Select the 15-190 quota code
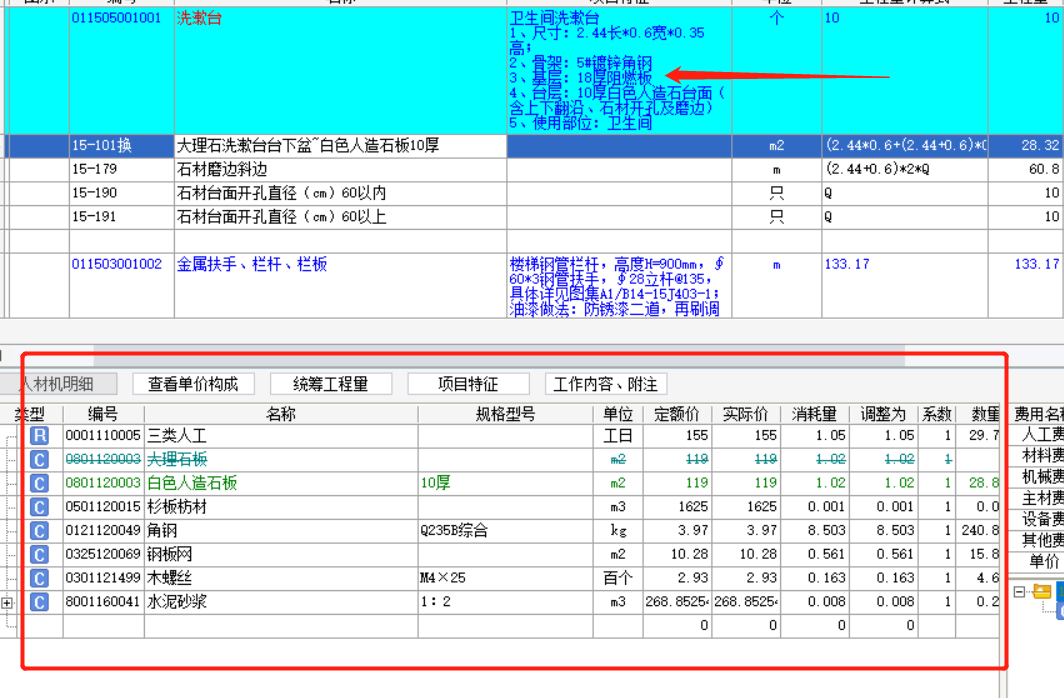 pos(121,193)
